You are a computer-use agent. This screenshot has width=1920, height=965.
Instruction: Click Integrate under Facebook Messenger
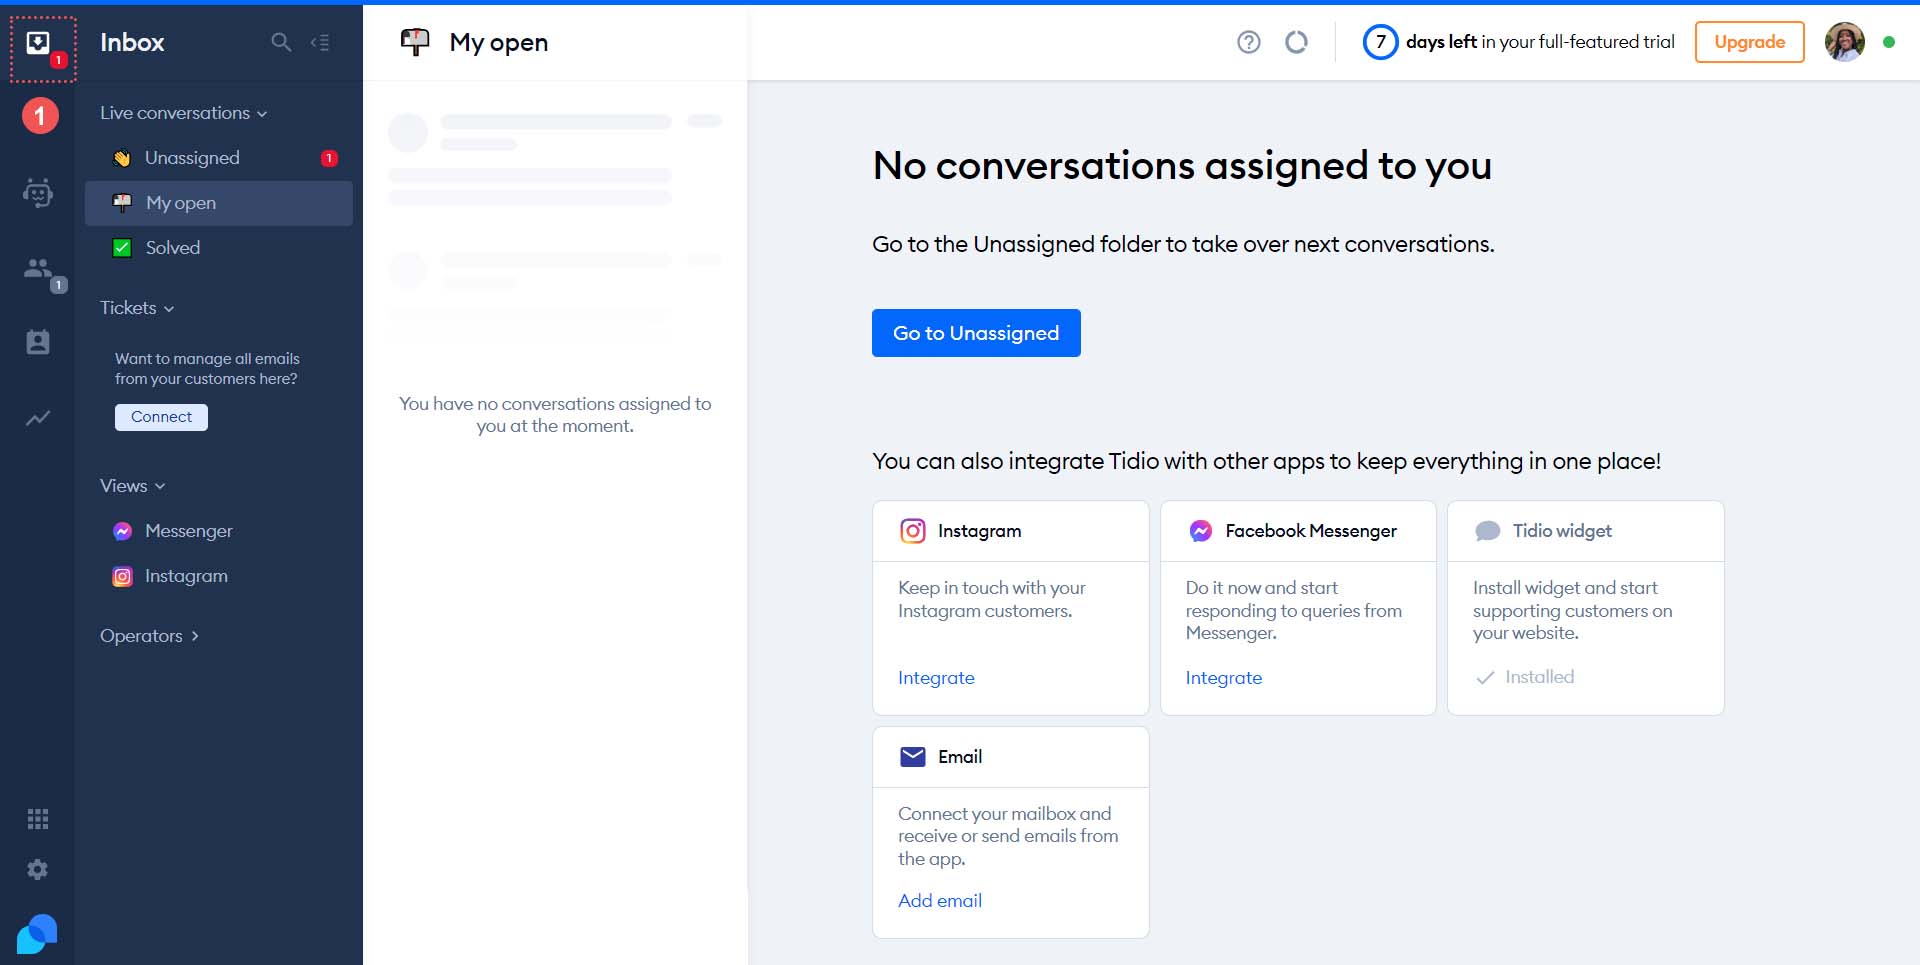(x=1224, y=678)
